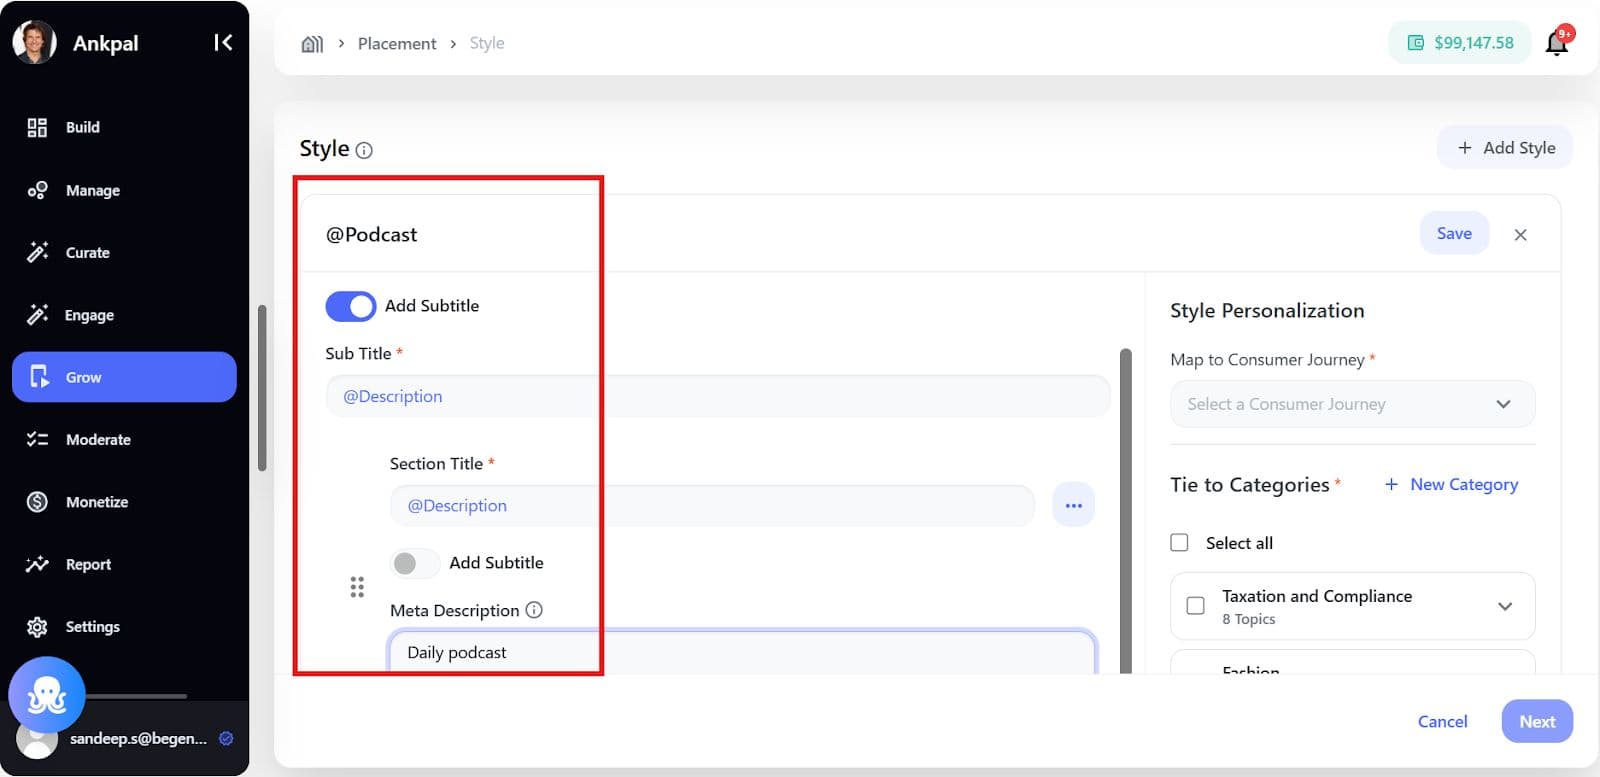The height and width of the screenshot is (777, 1600).
Task: Expand the Taxation and Compliance topics
Action: coord(1504,606)
